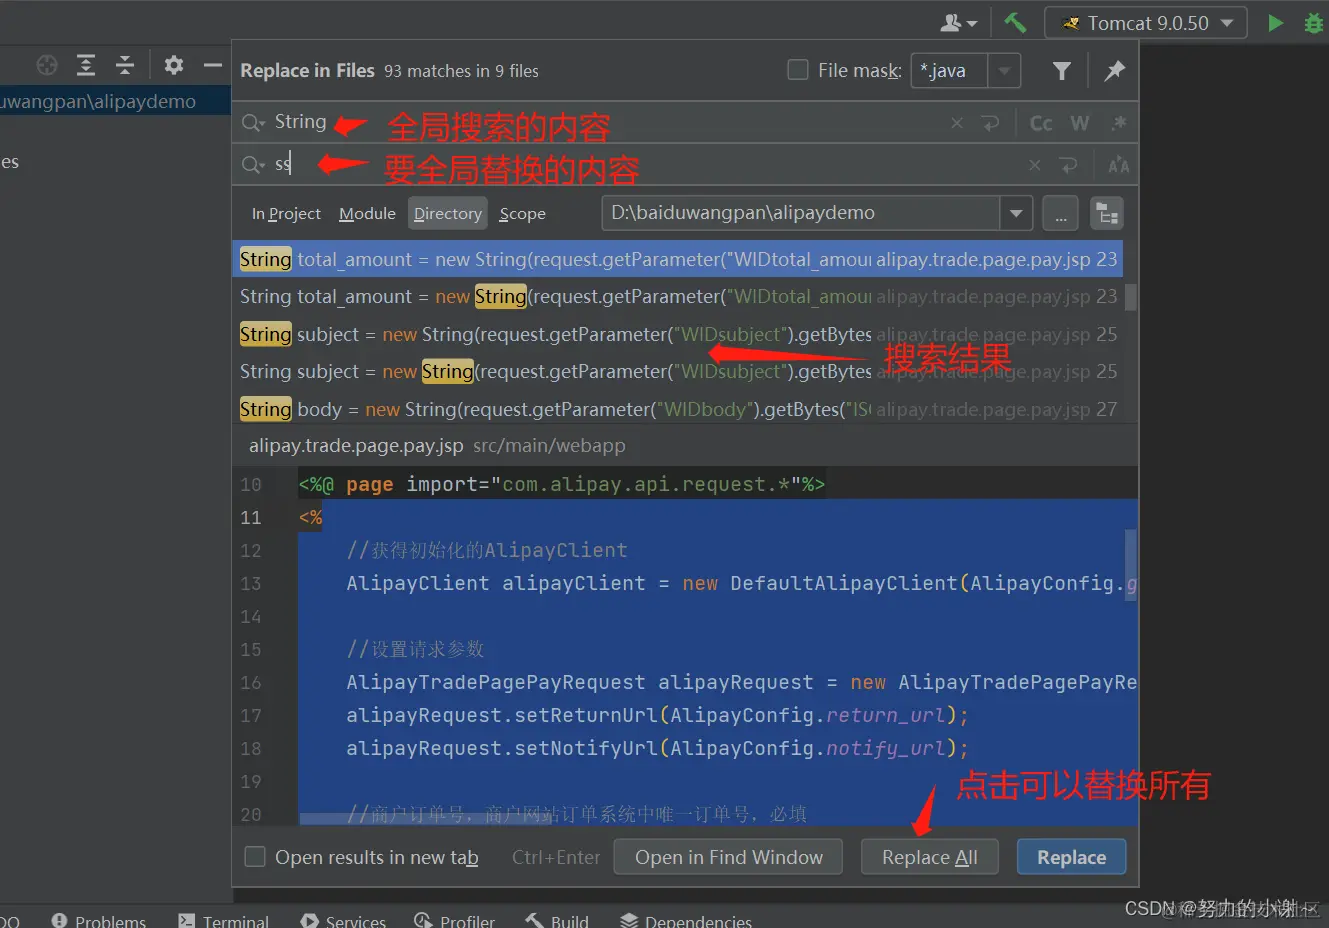Toggle Search recursively in subdirectories icon
1329x928 pixels.
1106,214
